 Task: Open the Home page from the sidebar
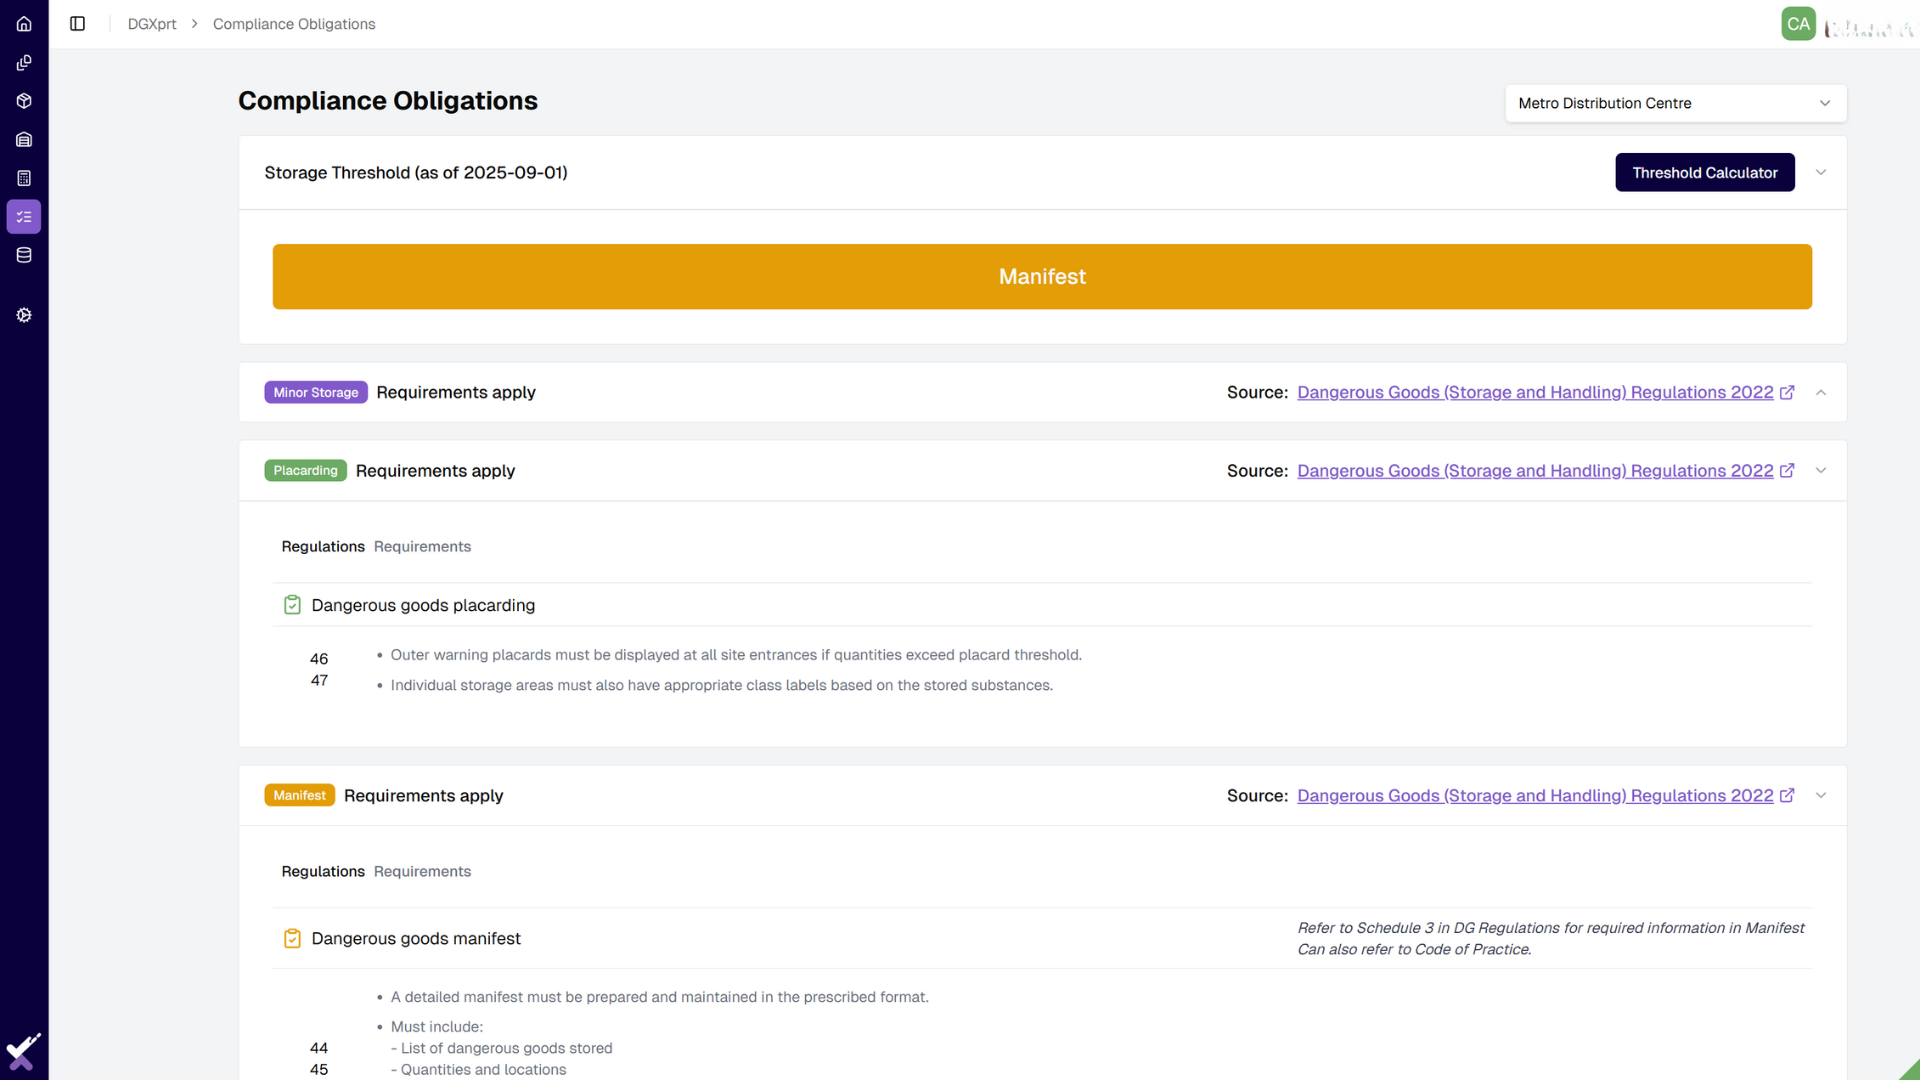click(24, 24)
